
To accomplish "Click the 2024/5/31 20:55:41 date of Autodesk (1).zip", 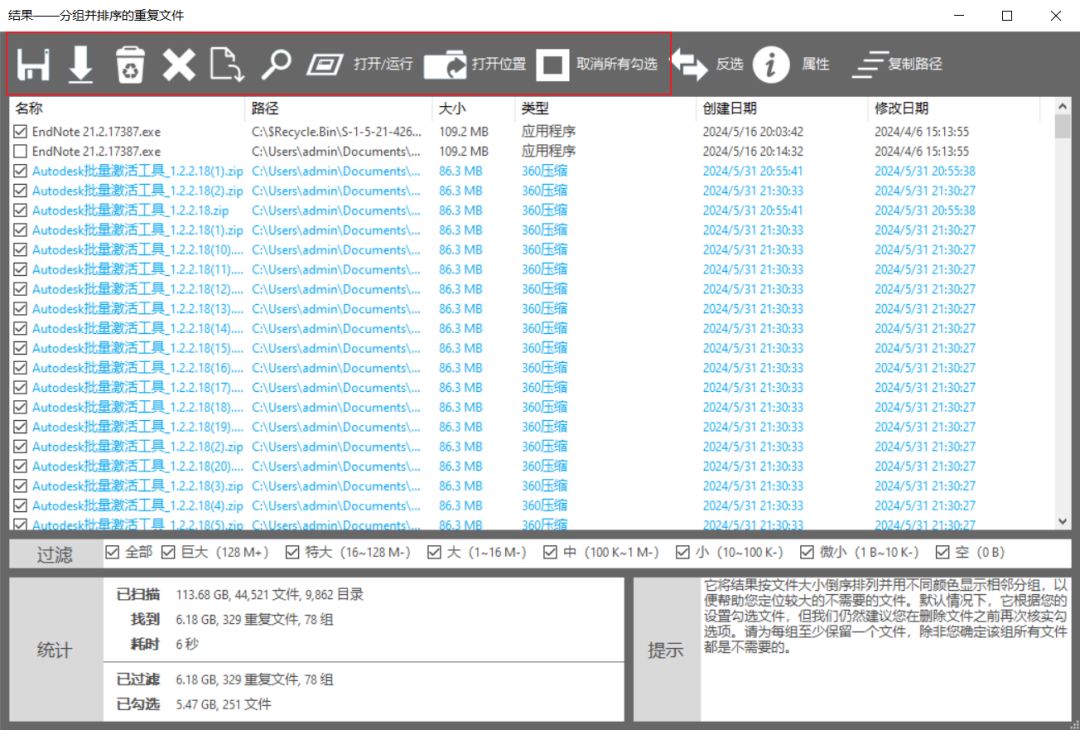I will coord(753,171).
